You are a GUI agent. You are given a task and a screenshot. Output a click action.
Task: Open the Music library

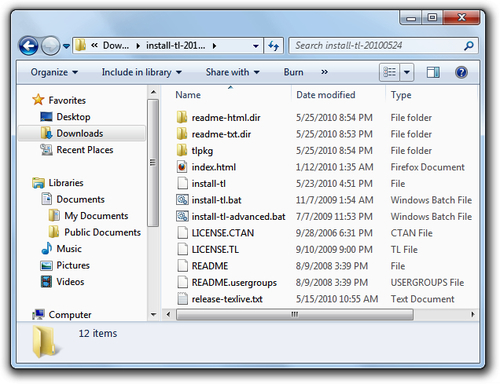69,249
